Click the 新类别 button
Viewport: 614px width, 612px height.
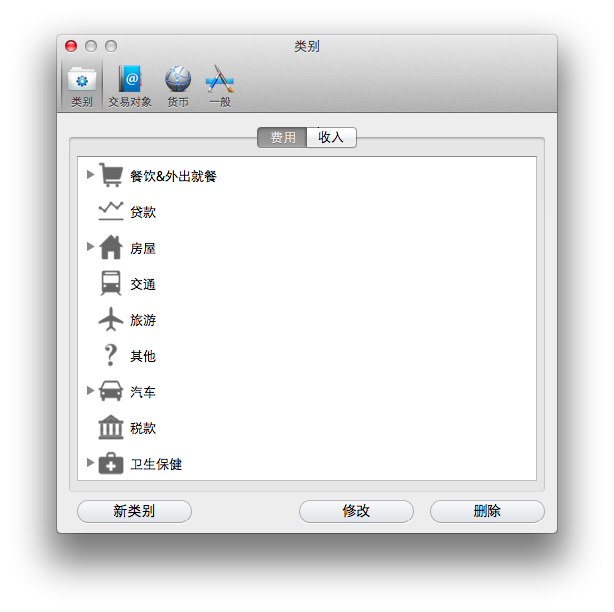click(134, 511)
